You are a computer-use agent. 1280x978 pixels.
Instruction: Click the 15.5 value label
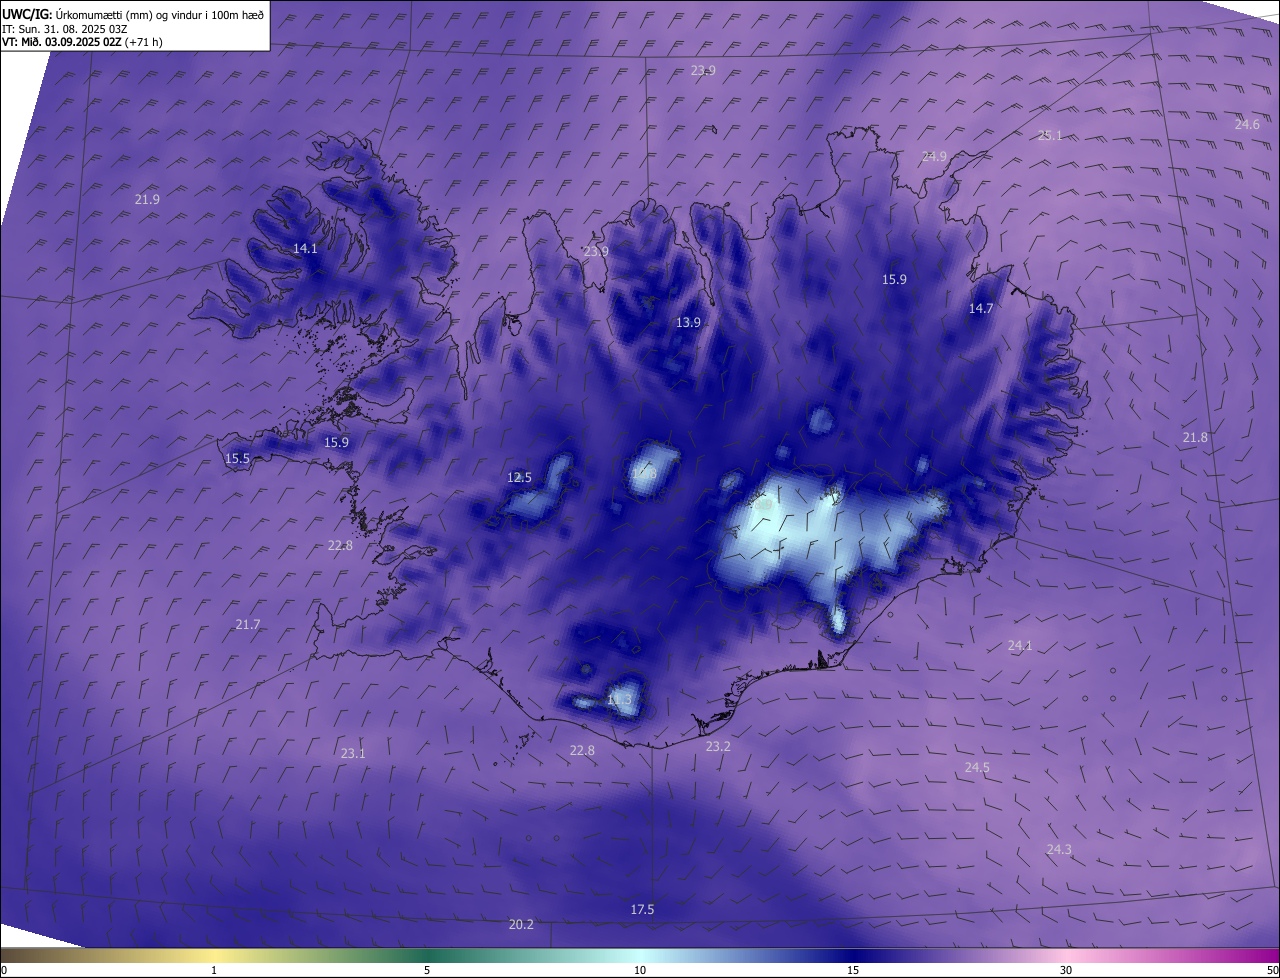coord(238,458)
